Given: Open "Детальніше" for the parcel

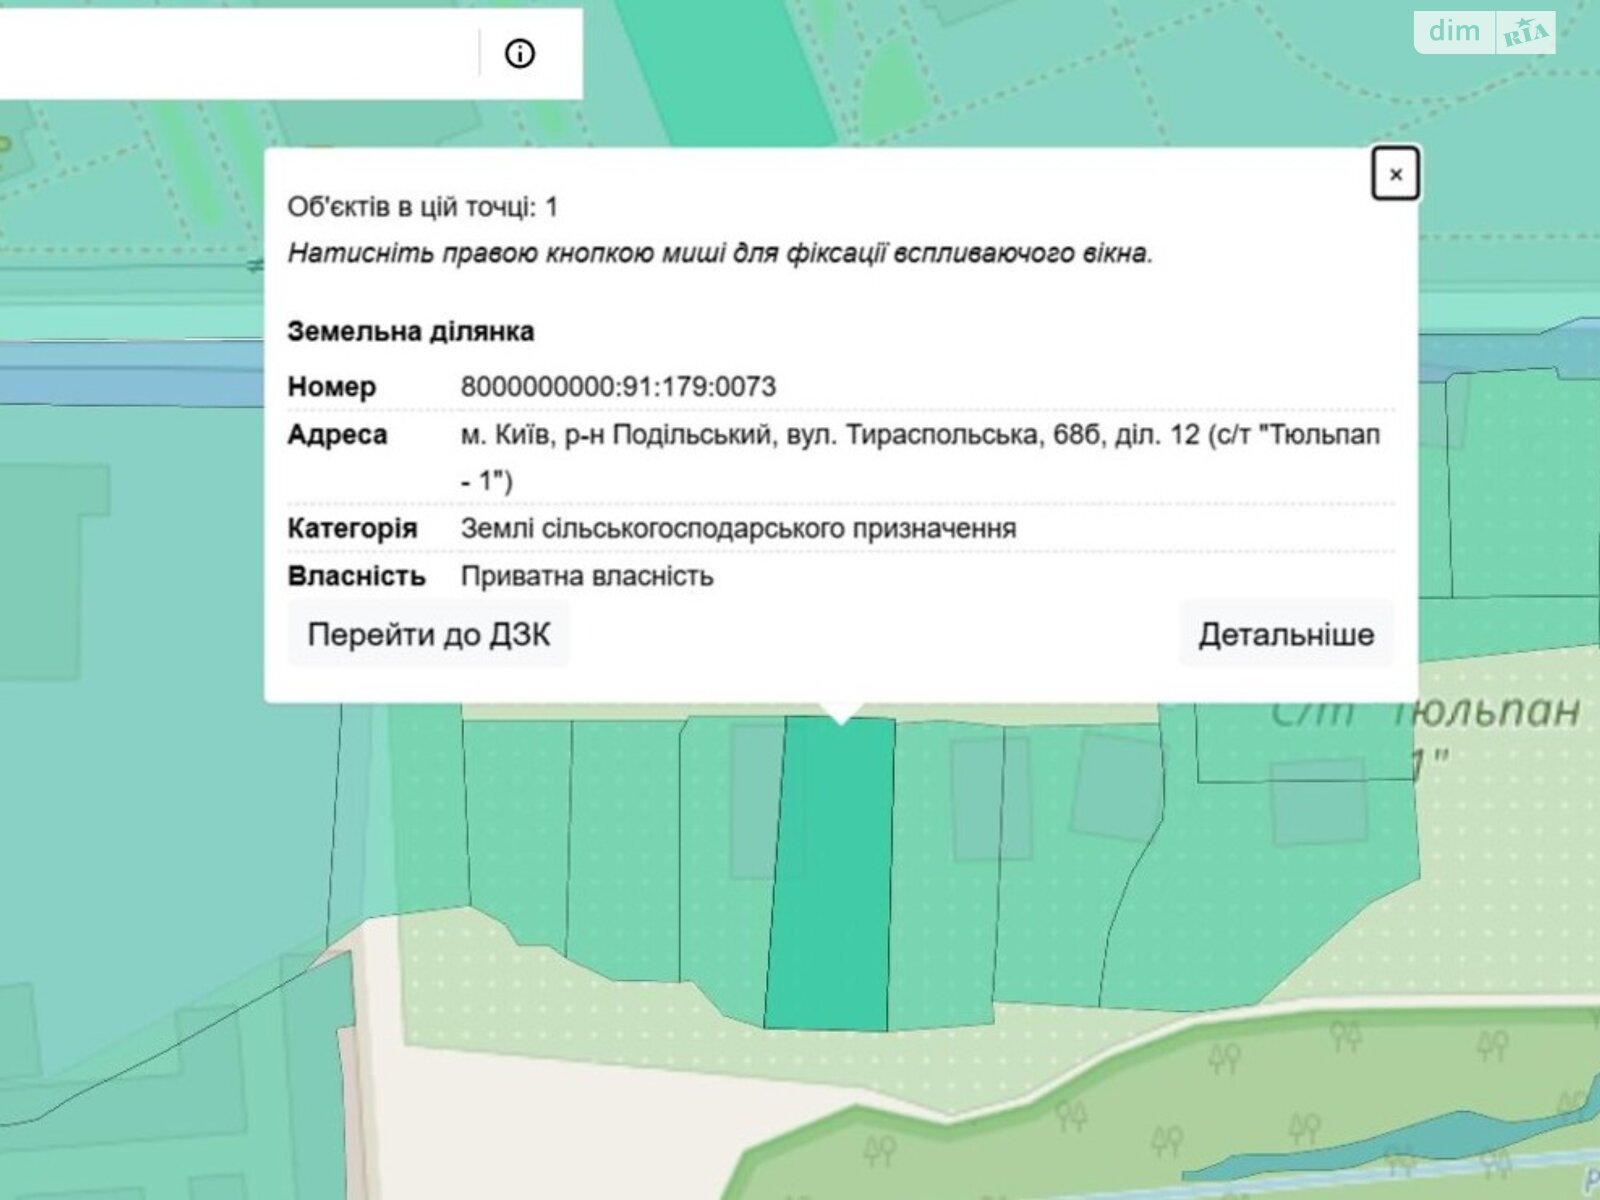Looking at the screenshot, I should pos(1286,633).
